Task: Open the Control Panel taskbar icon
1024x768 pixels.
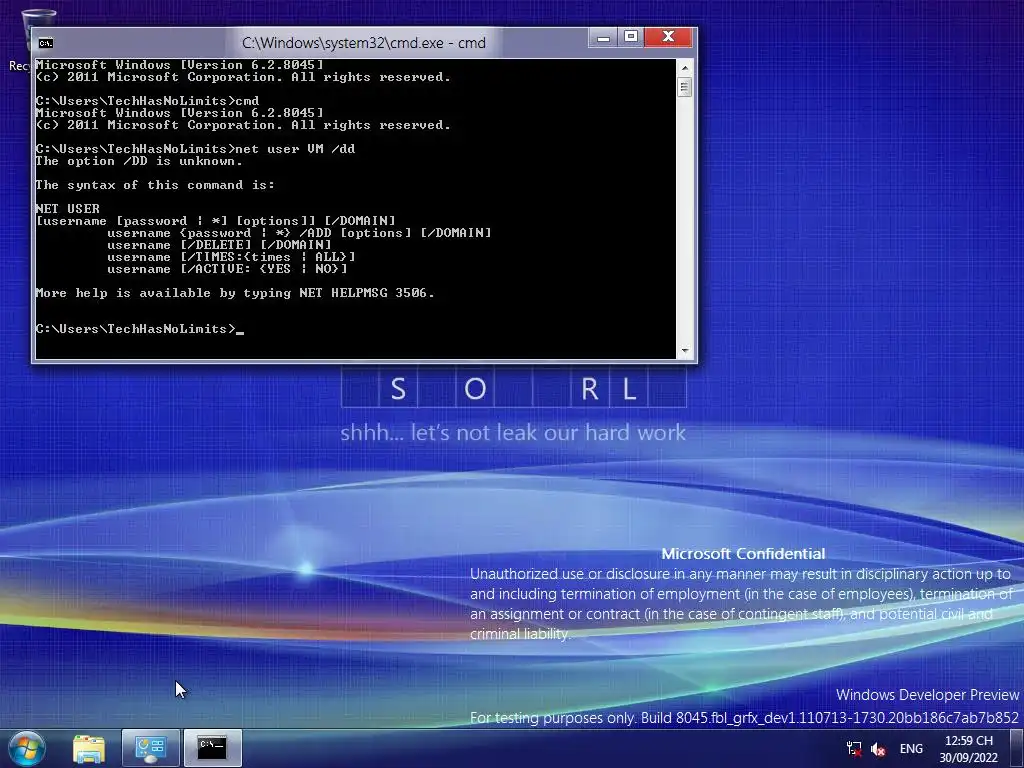Action: pyautogui.click(x=150, y=748)
